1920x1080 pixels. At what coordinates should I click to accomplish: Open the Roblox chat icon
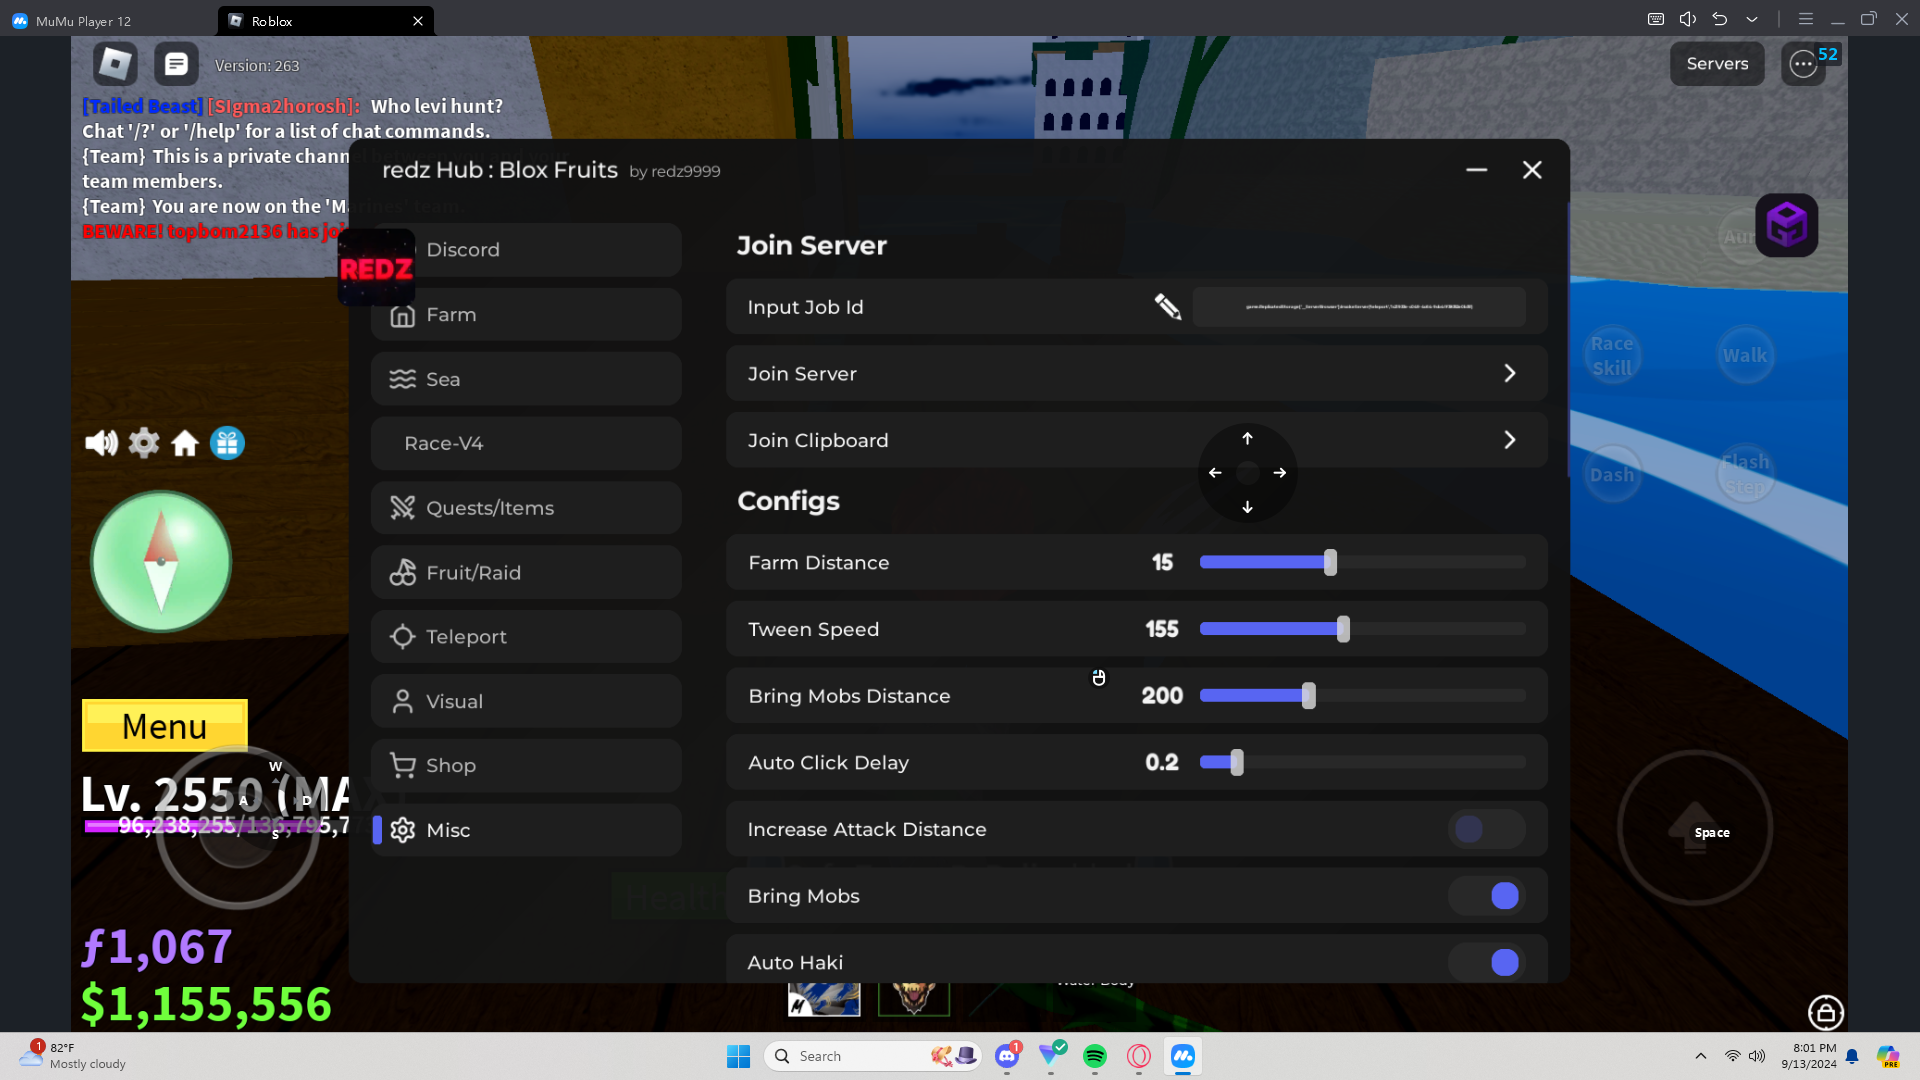[x=176, y=64]
